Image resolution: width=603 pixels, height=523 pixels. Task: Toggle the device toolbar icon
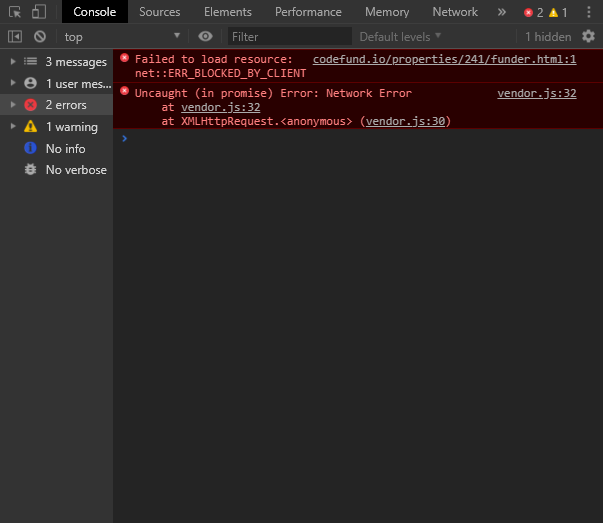click(38, 12)
